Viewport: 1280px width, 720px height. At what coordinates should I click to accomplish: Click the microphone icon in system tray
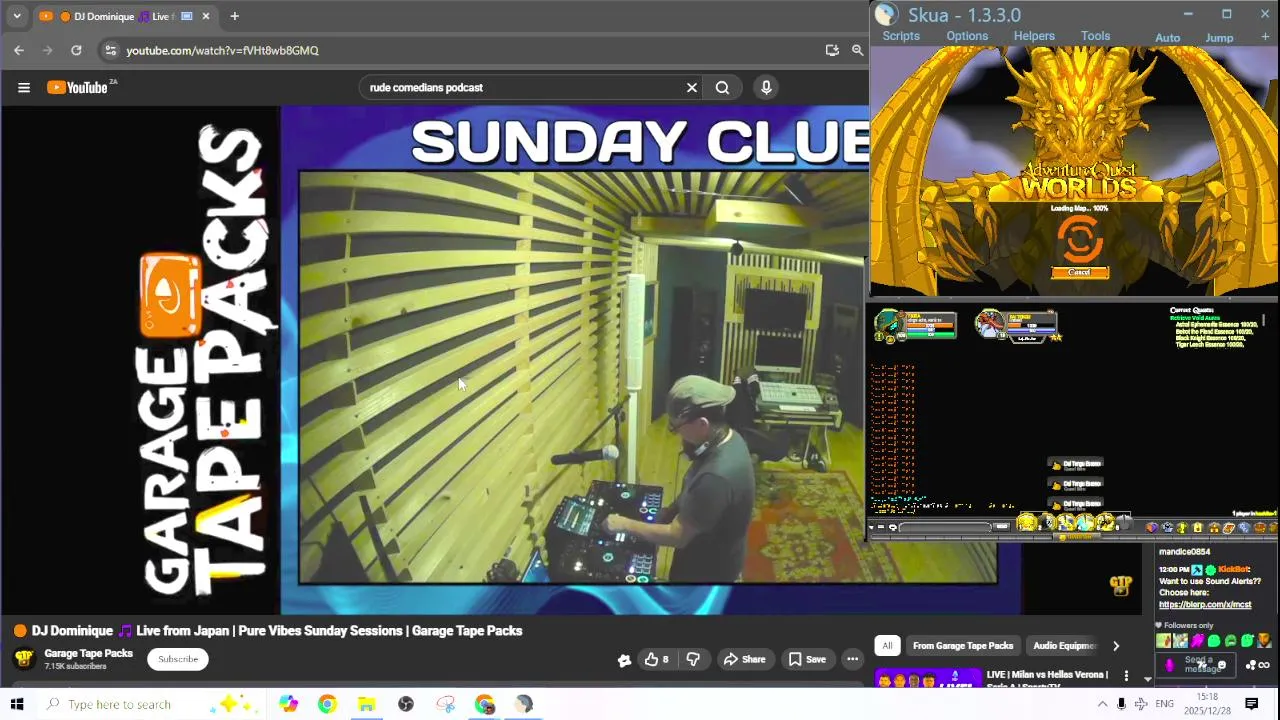[x=1121, y=704]
